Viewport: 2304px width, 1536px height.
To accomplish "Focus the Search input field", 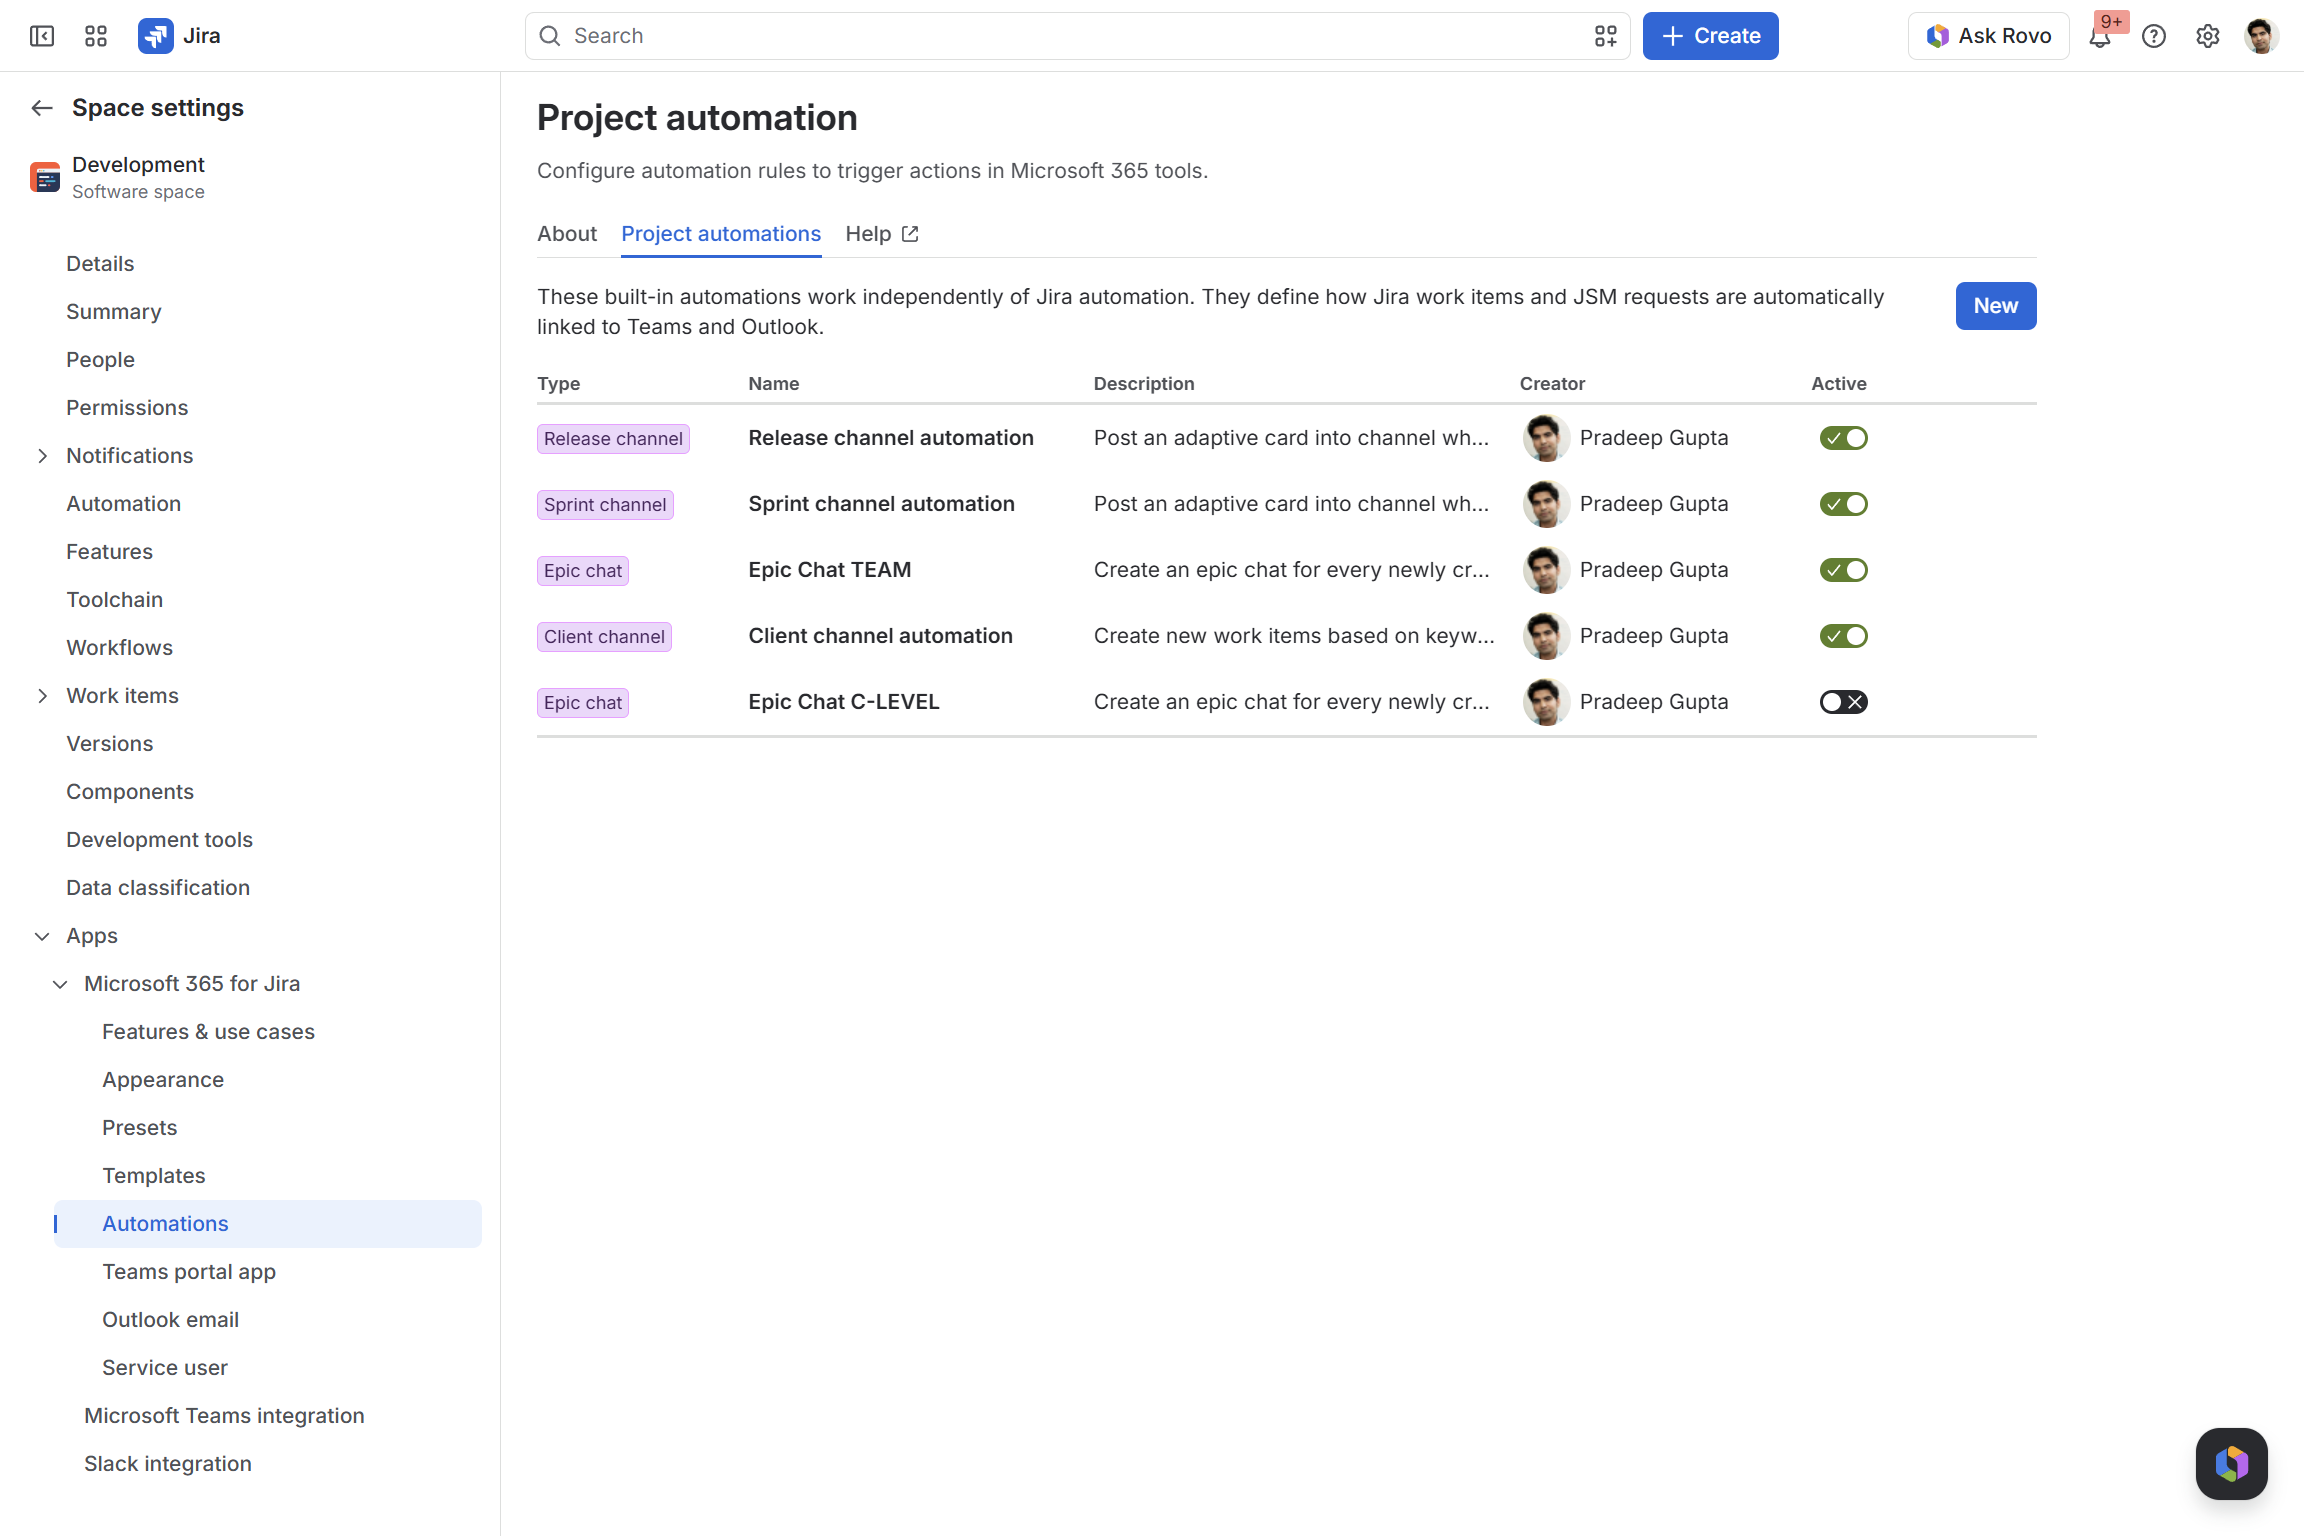I will [x=1078, y=36].
